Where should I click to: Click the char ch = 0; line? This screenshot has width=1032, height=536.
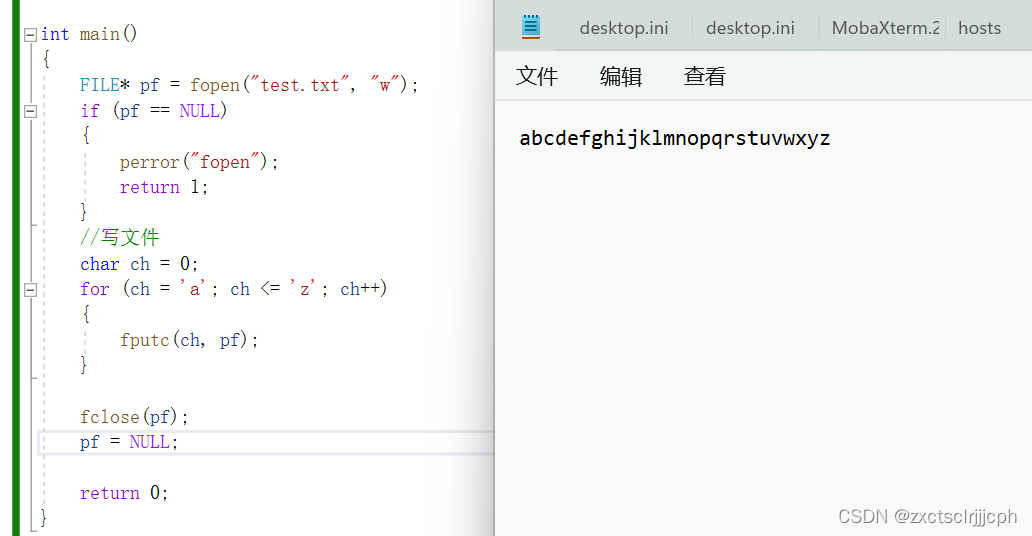tap(139, 264)
